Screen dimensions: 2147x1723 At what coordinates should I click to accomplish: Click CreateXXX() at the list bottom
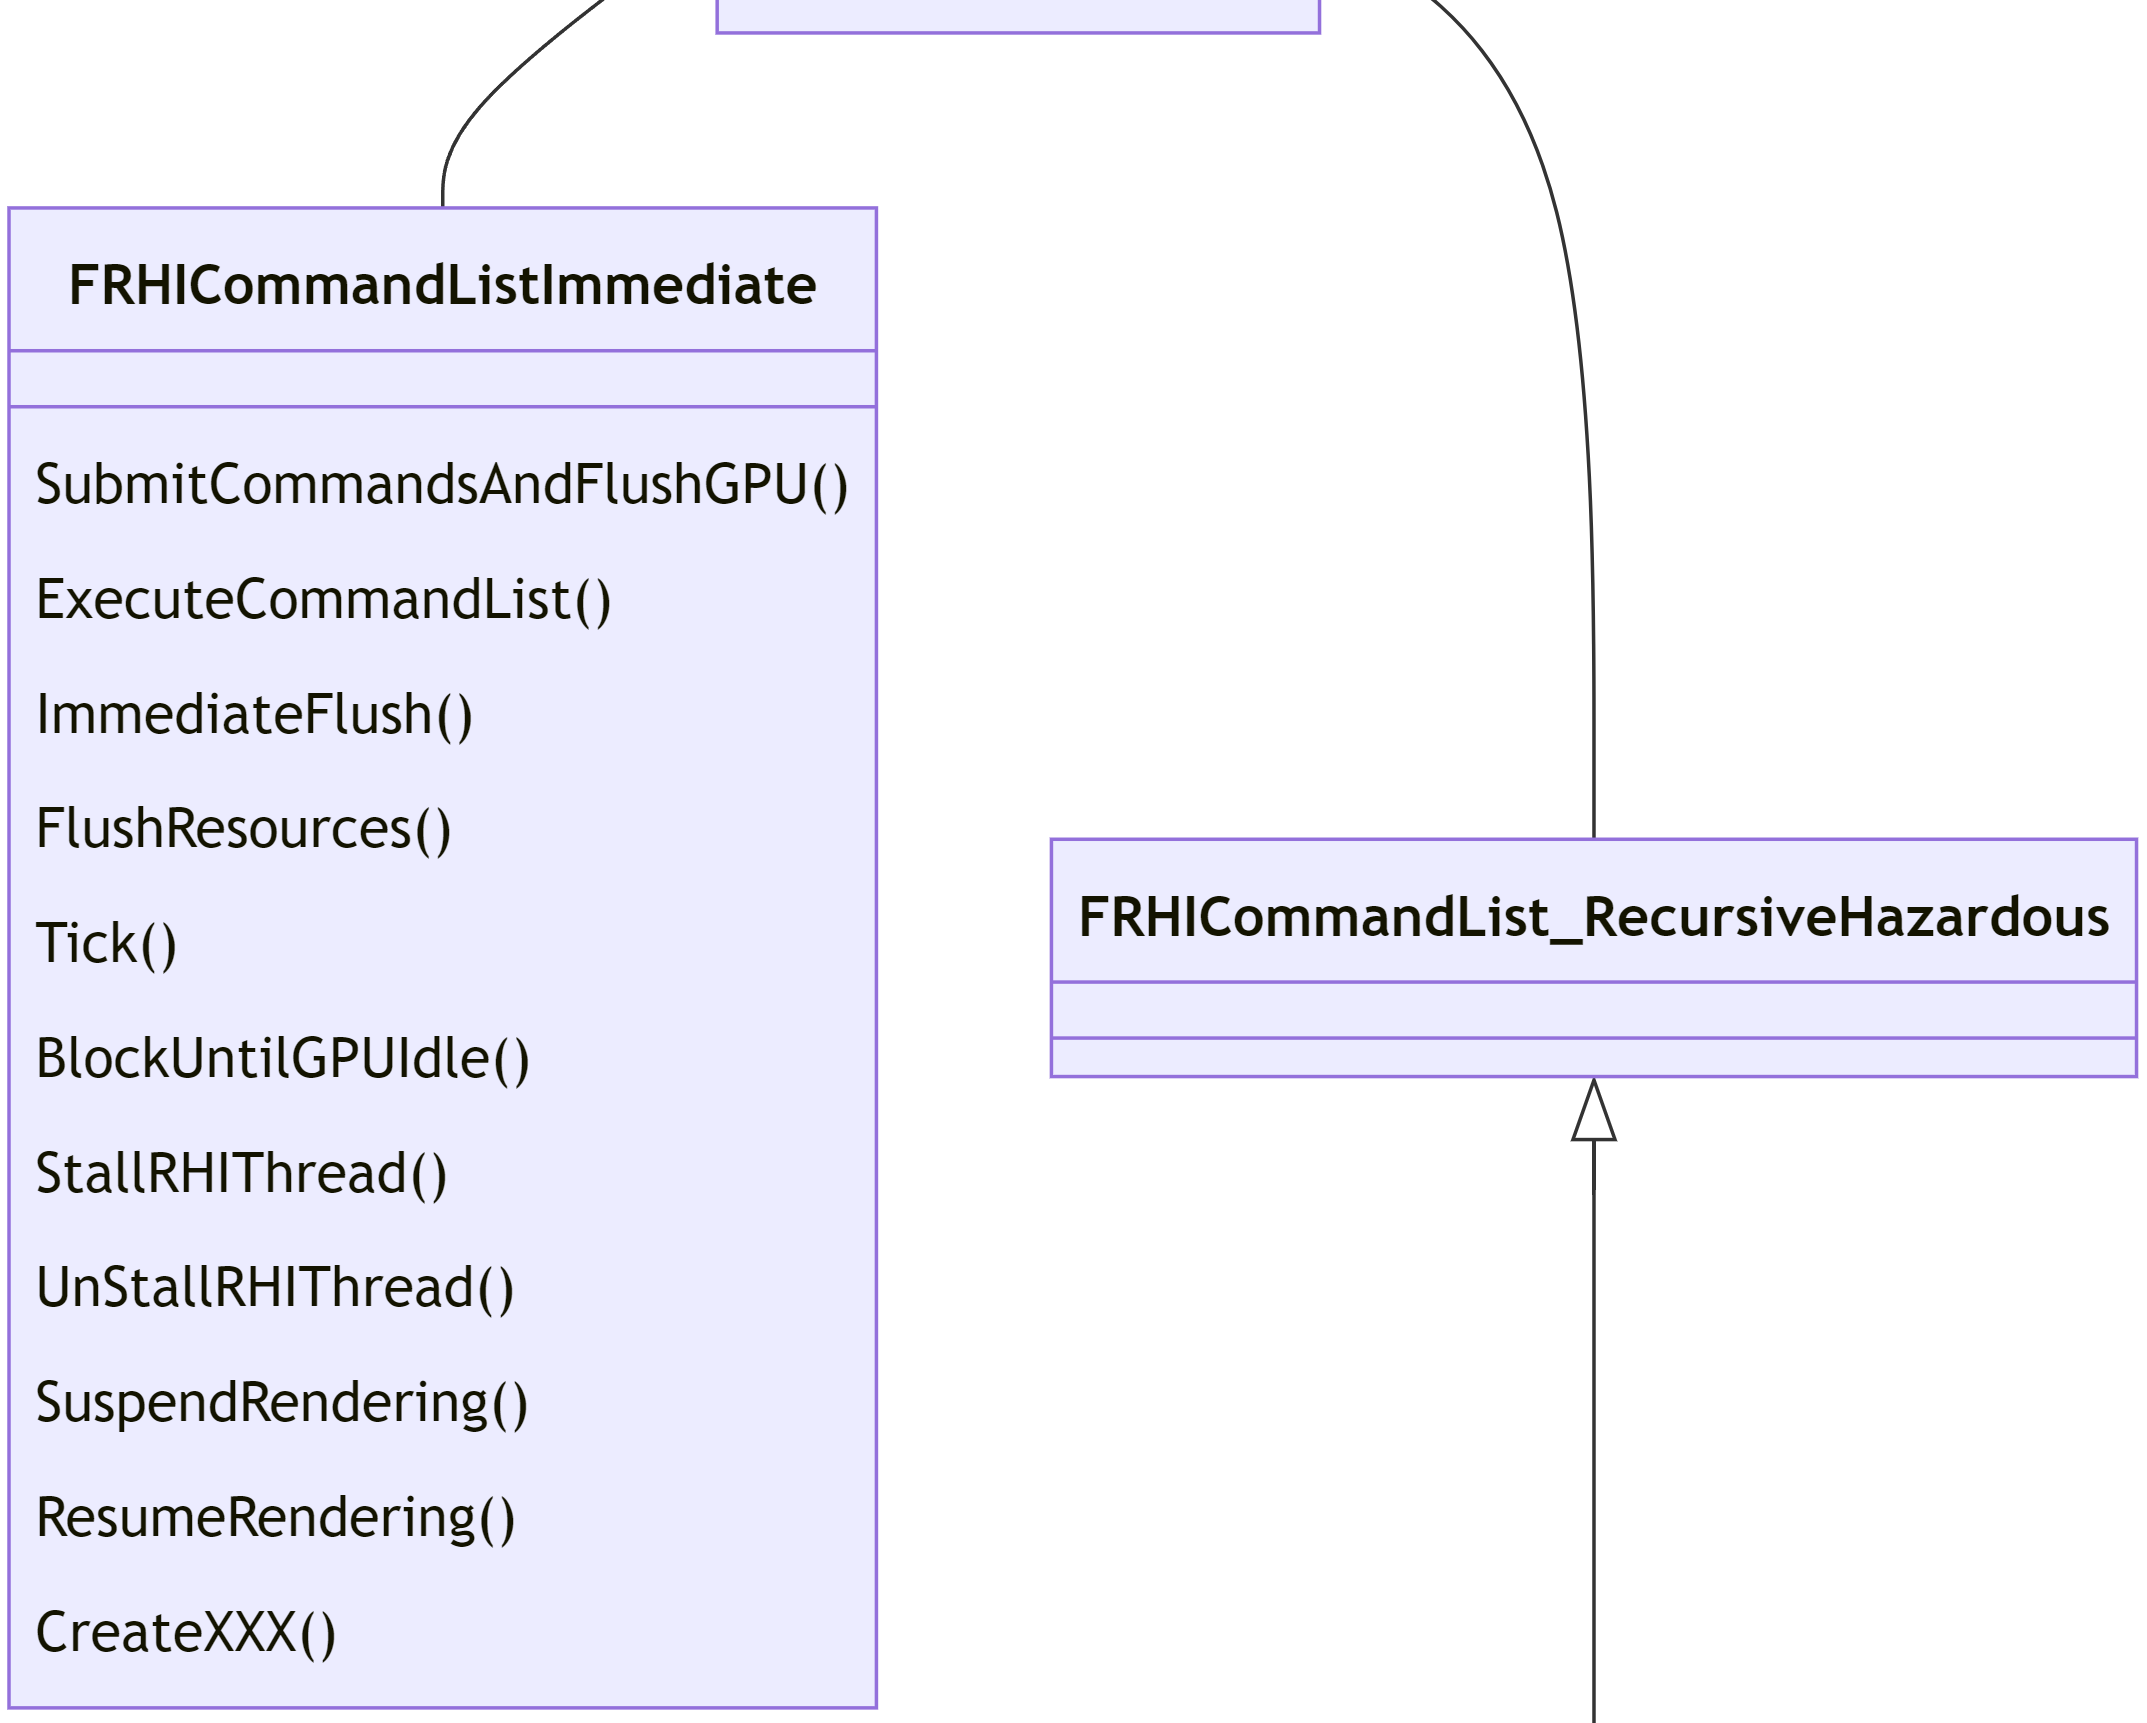point(185,1633)
